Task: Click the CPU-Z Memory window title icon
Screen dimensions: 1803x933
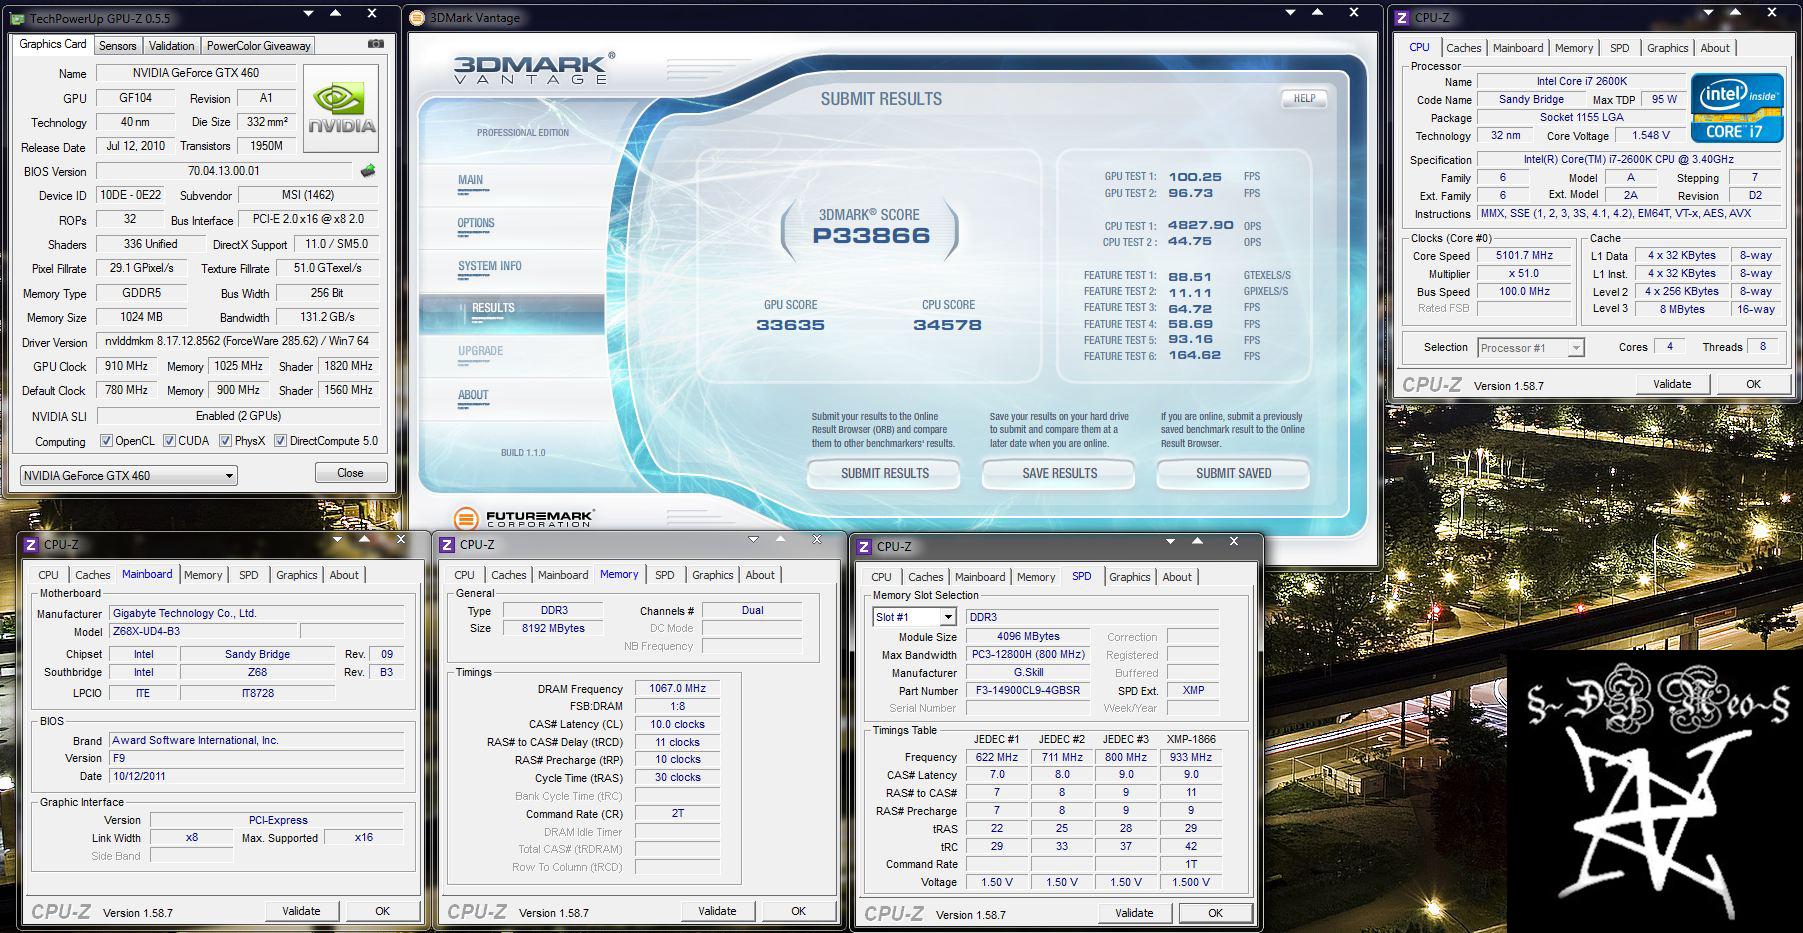Action: 447,545
